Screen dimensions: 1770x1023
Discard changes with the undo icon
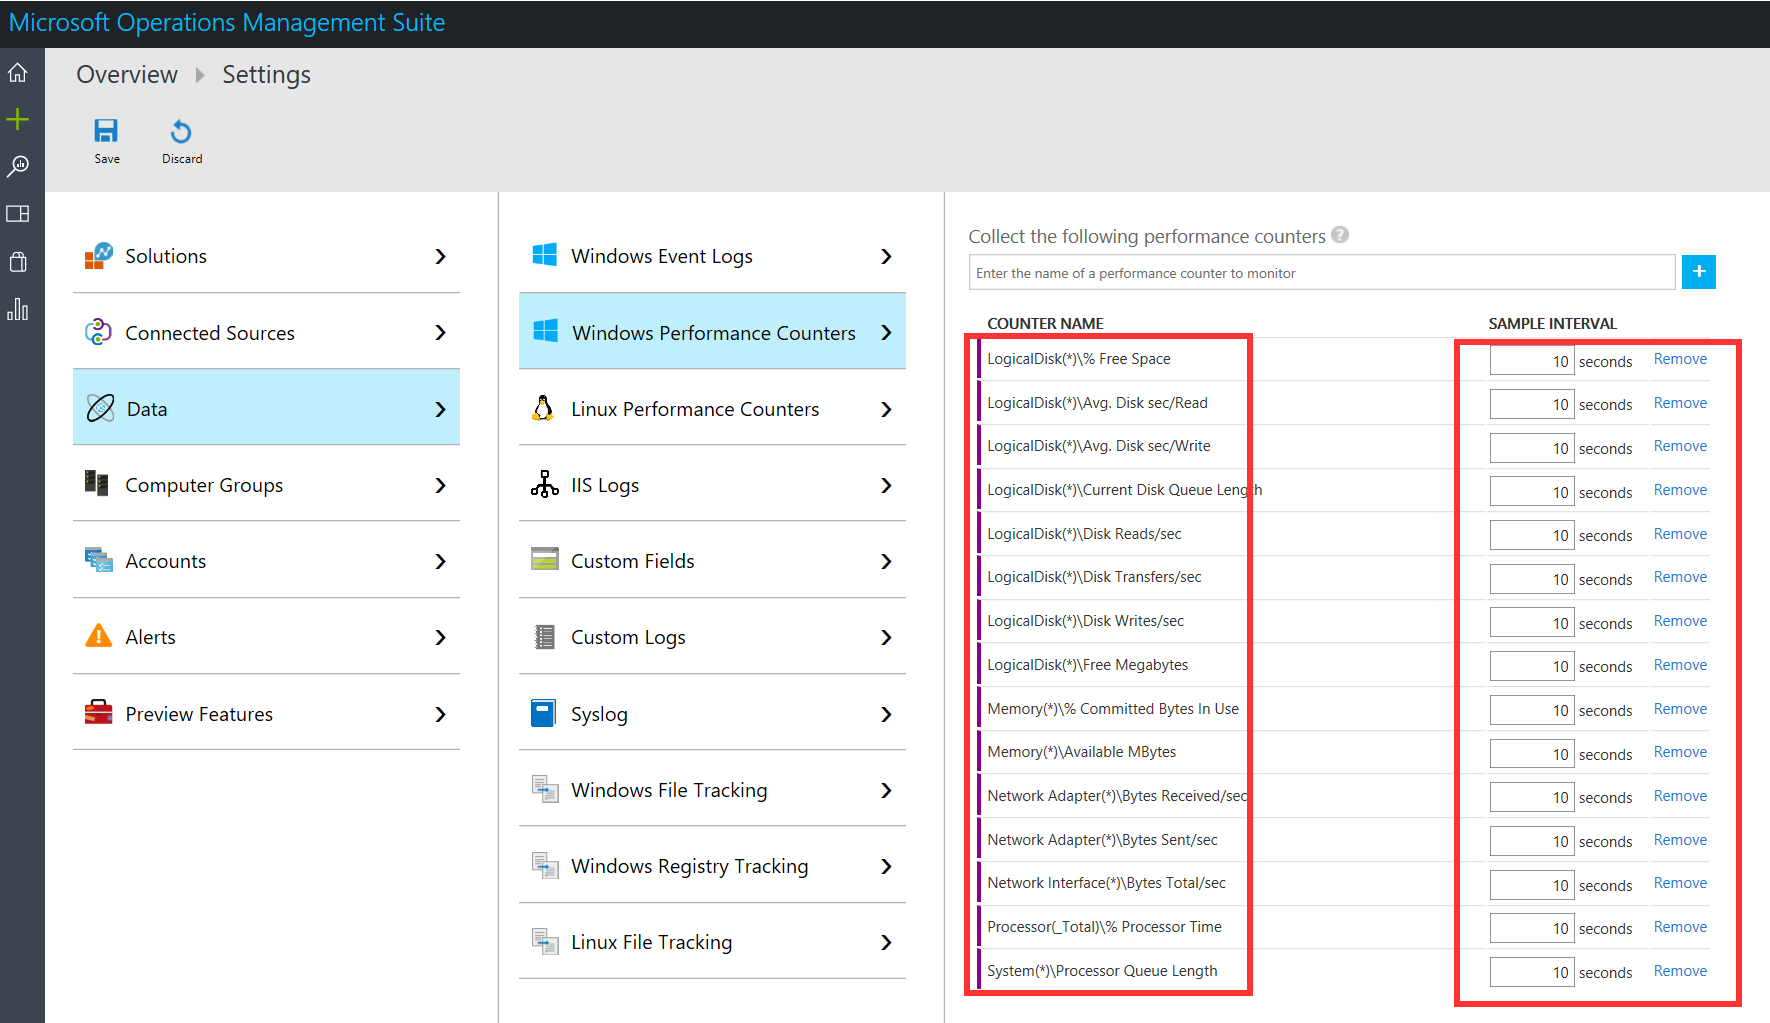pos(181,132)
